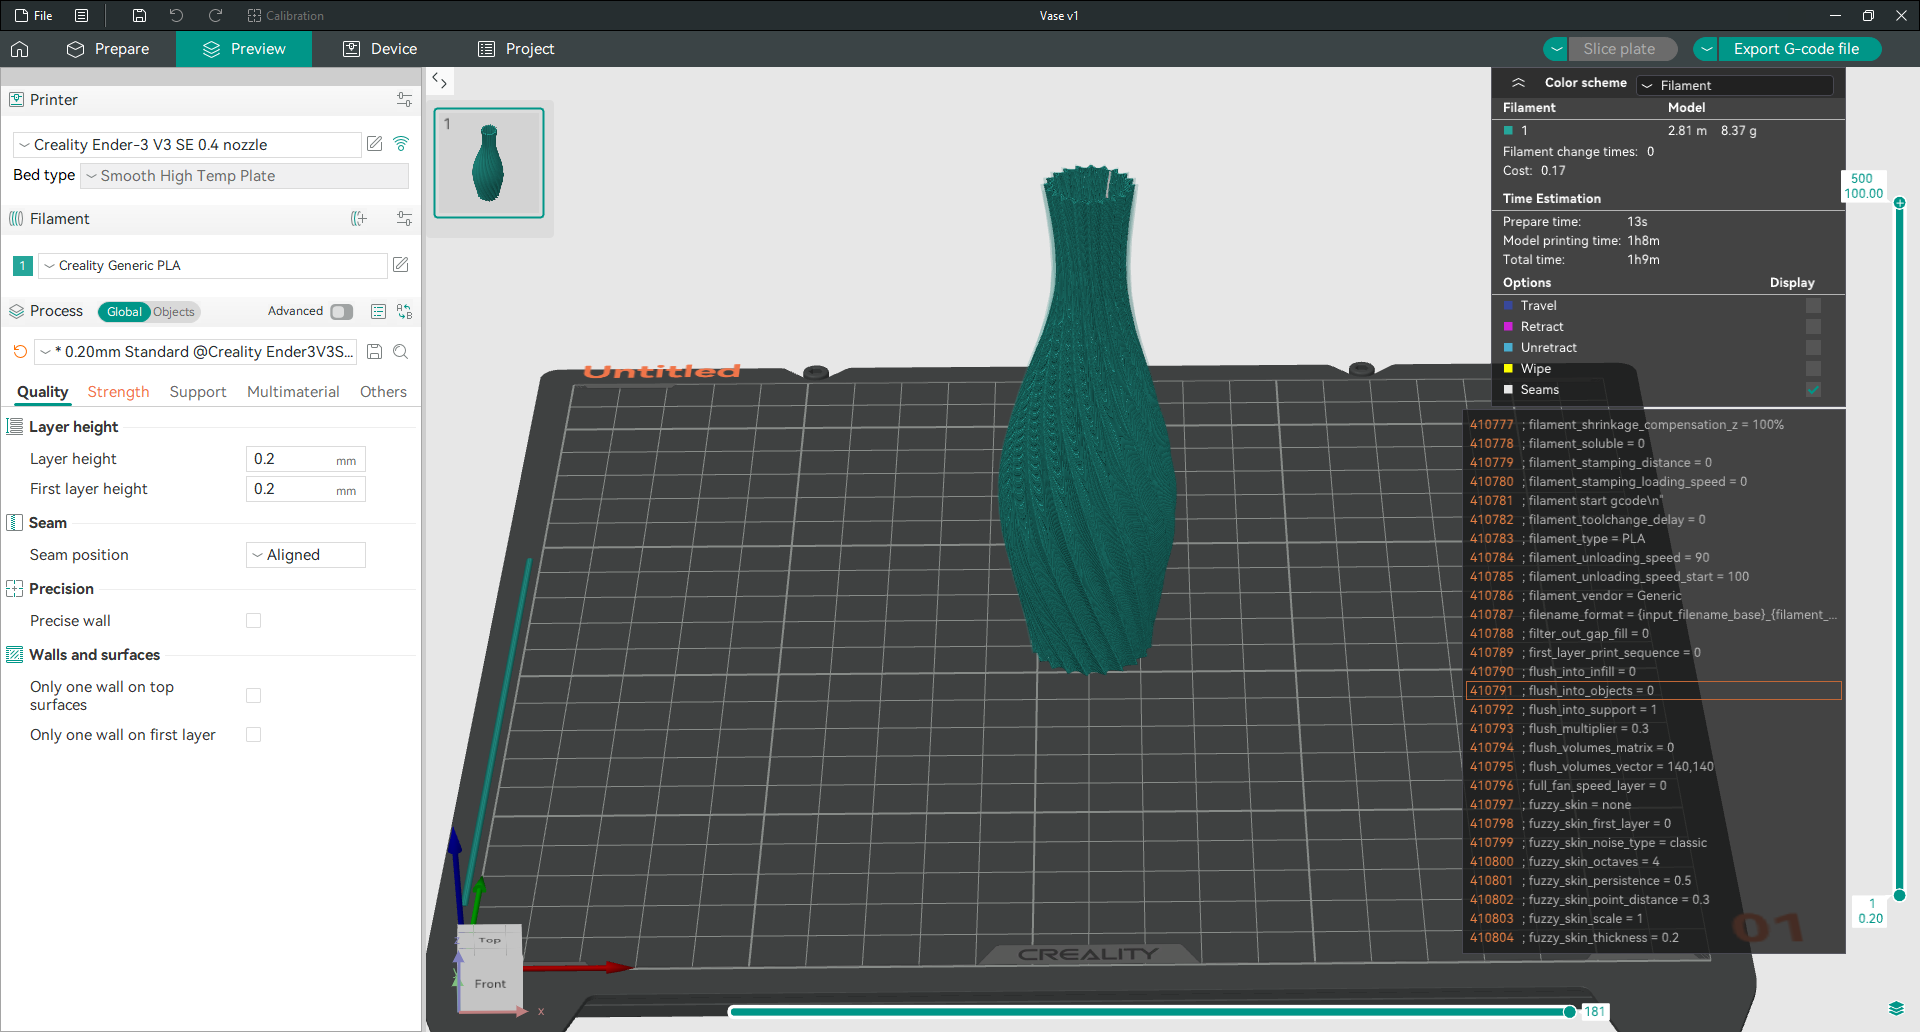
Task: Open the home screen icon
Action: point(20,49)
